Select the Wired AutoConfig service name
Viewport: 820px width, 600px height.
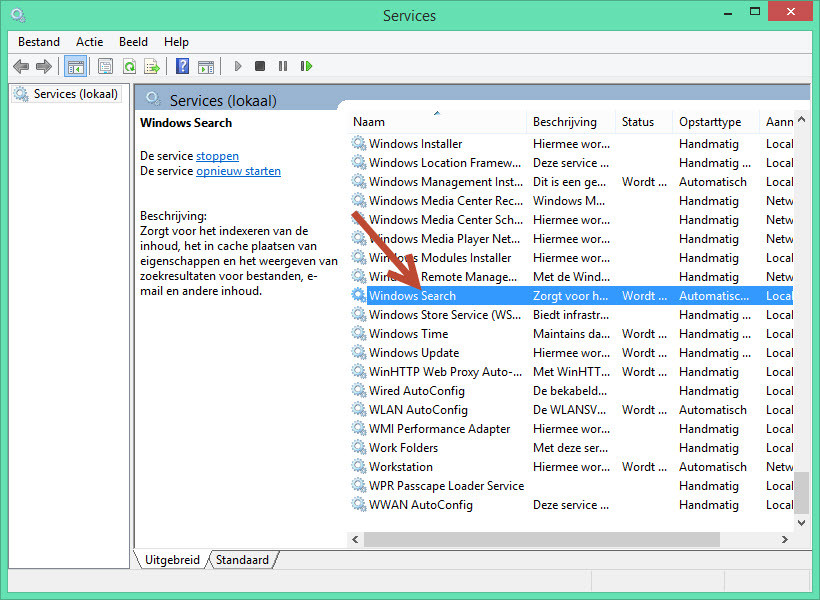416,391
